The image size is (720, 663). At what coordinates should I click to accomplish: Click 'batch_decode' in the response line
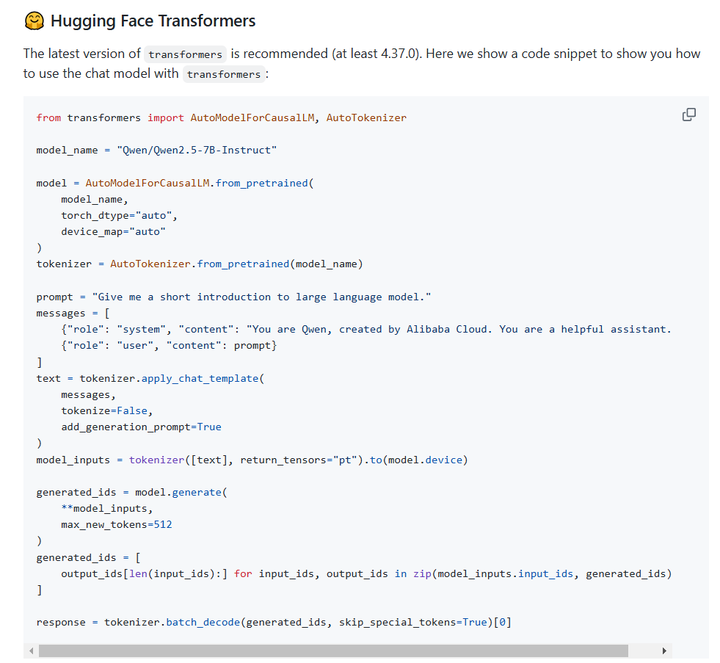click(x=203, y=622)
